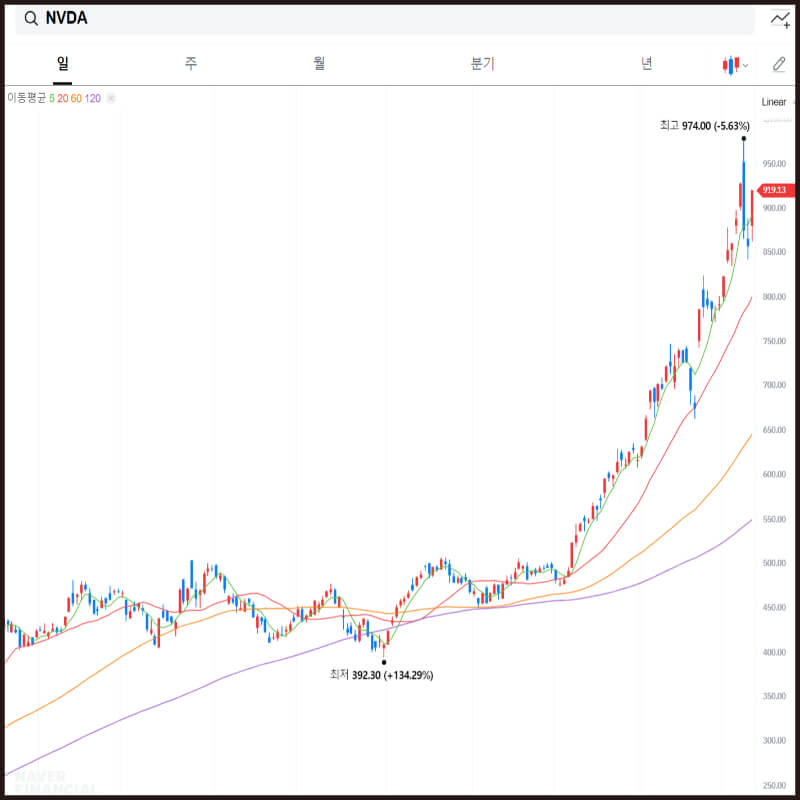This screenshot has width=800, height=800.
Task: Click the 850.00 y-axis price label
Action: [x=774, y=252]
